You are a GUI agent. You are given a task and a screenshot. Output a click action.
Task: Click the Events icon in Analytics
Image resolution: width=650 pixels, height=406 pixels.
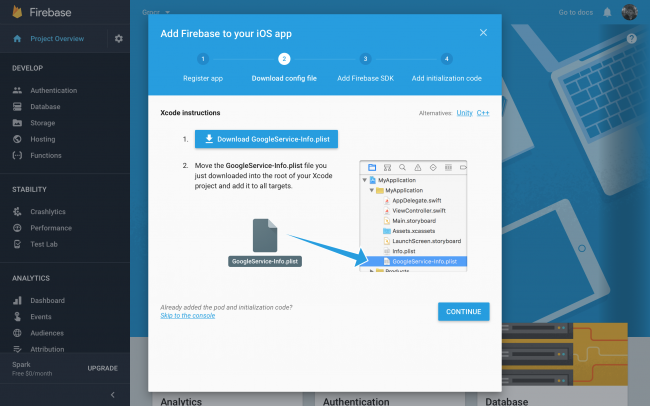tap(17, 316)
